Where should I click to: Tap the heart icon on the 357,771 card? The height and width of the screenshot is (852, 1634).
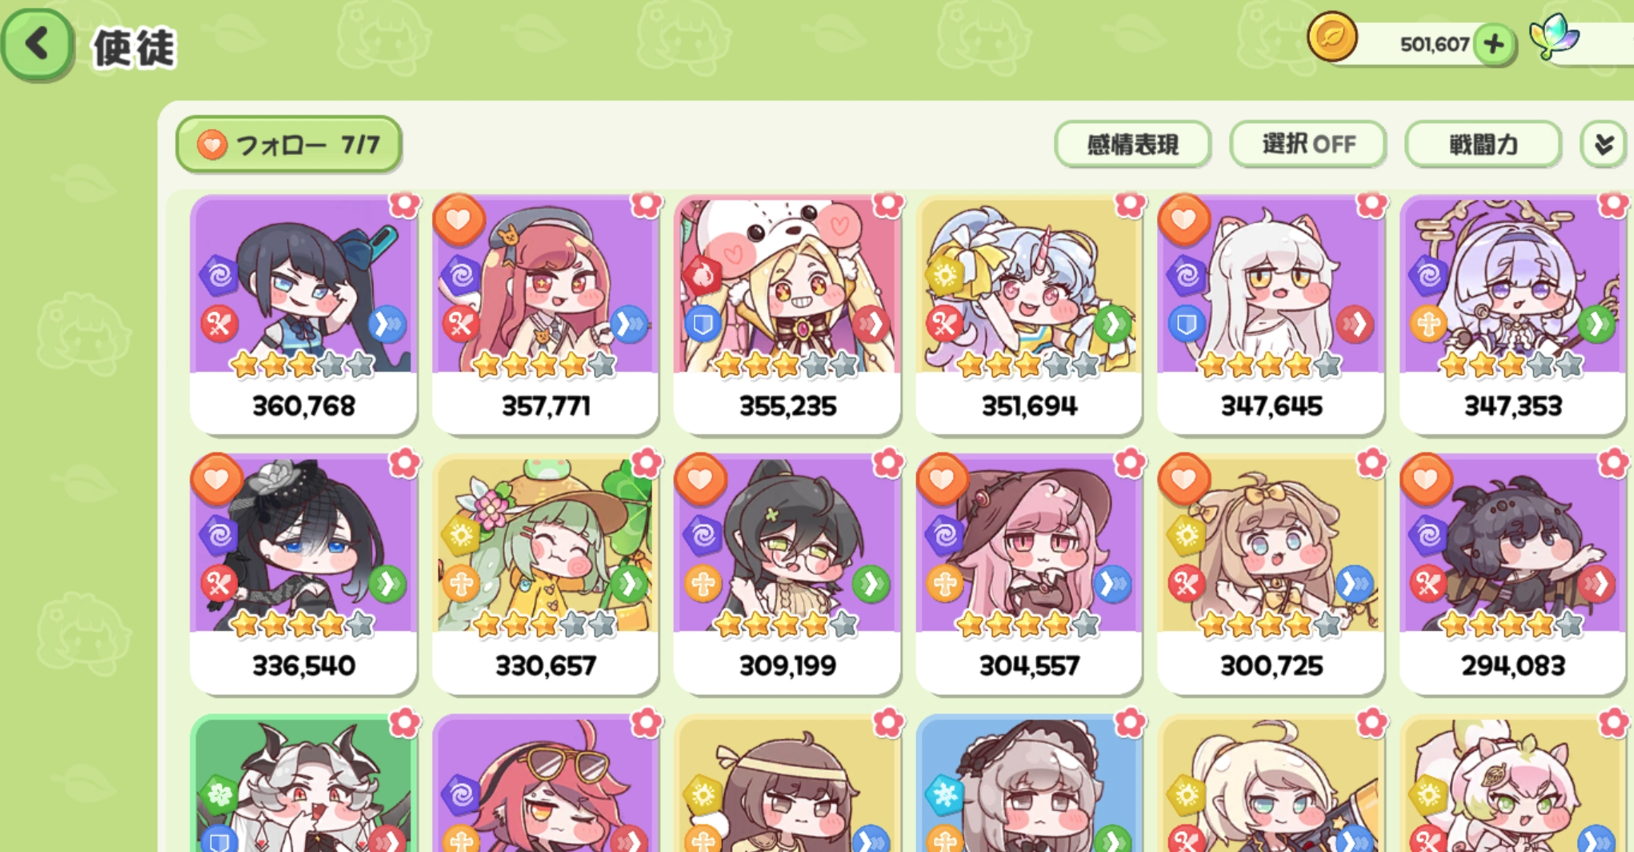tap(459, 219)
